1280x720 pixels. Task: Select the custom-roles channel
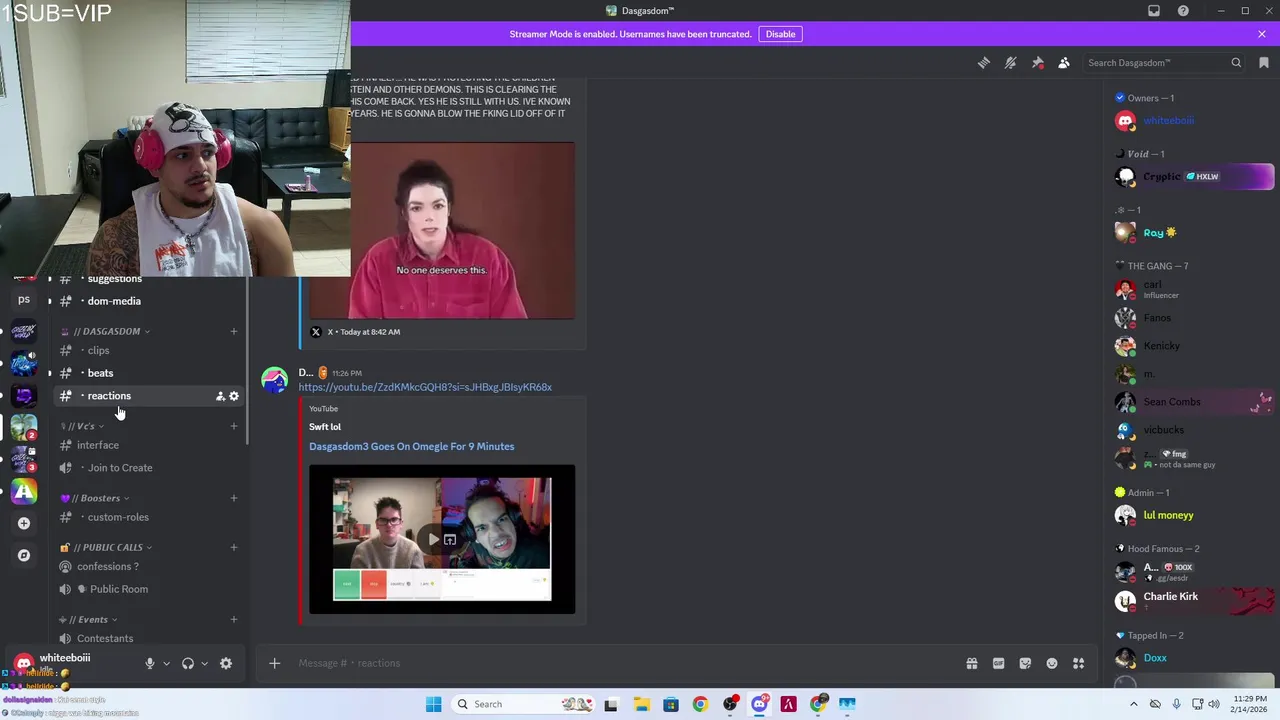point(148,517)
